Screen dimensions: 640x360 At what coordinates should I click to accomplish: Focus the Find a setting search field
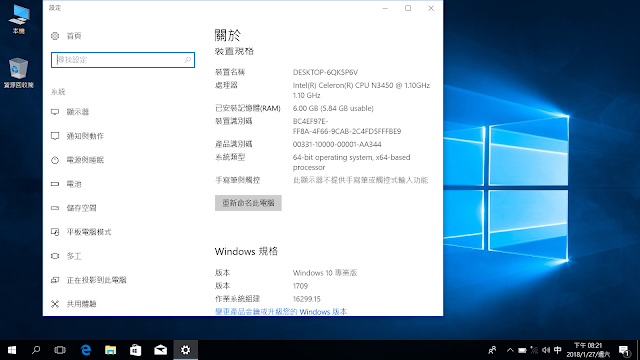coord(123,60)
